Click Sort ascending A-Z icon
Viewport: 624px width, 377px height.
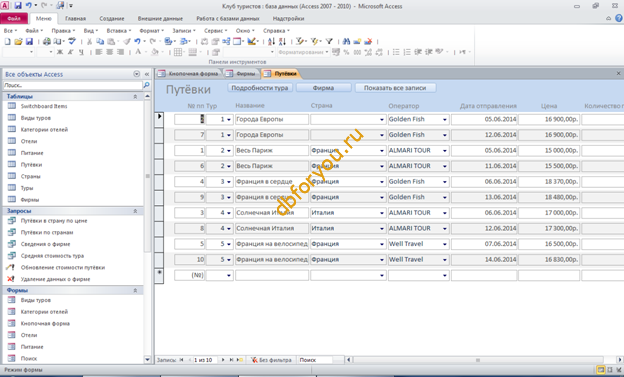pyautogui.click(x=271, y=41)
